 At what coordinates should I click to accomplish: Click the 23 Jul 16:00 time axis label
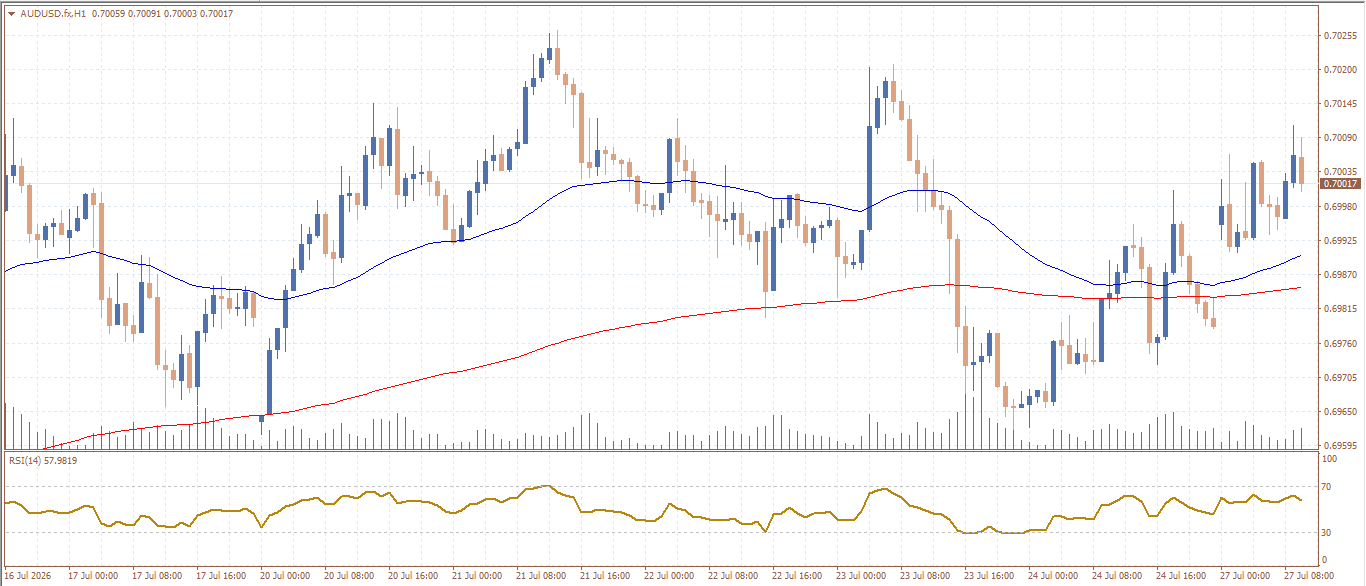(x=989, y=576)
